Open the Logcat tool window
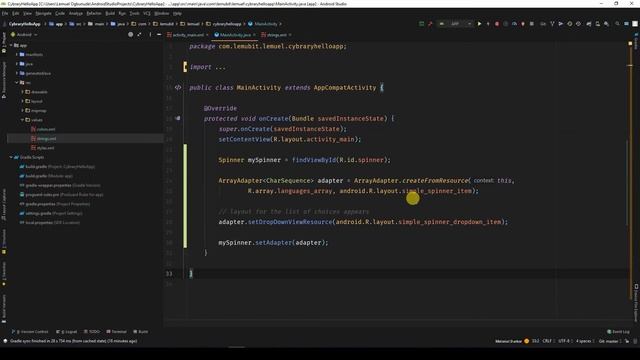Viewport: 640px width, 360px height. point(67,331)
